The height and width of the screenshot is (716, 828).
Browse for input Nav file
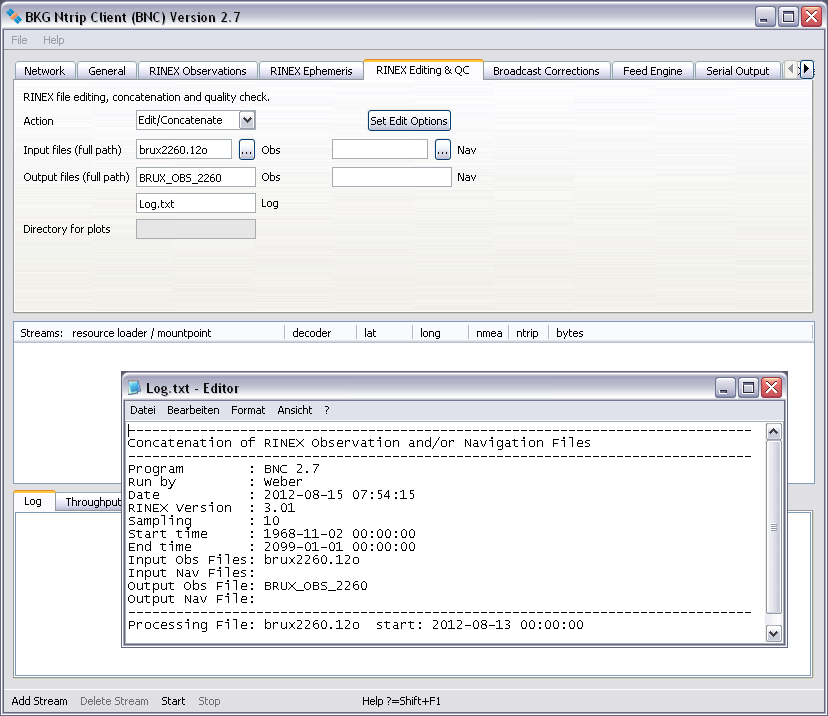(443, 150)
